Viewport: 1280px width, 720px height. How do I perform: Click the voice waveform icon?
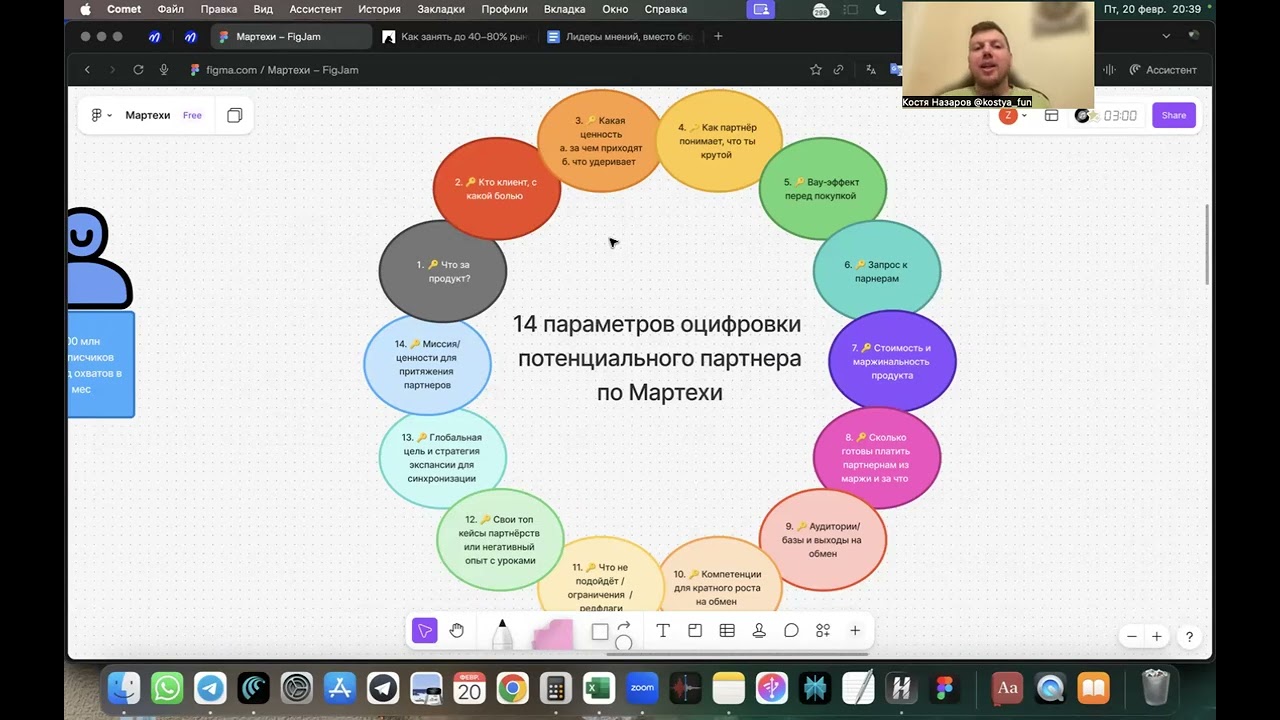[x=1110, y=70]
